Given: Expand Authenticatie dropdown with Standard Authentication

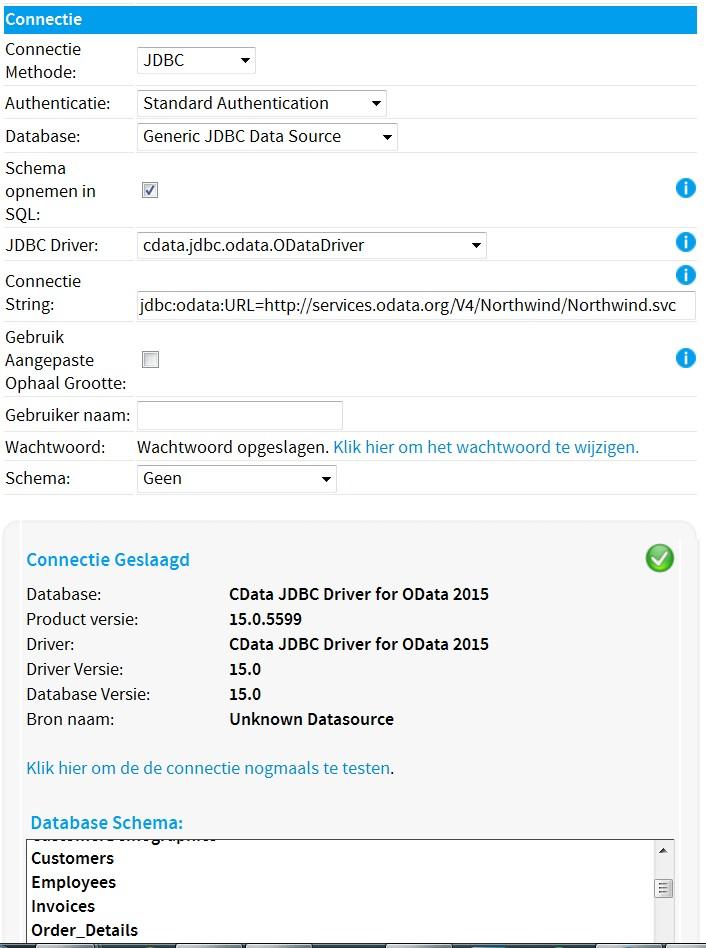Looking at the screenshot, I should click(x=261, y=103).
